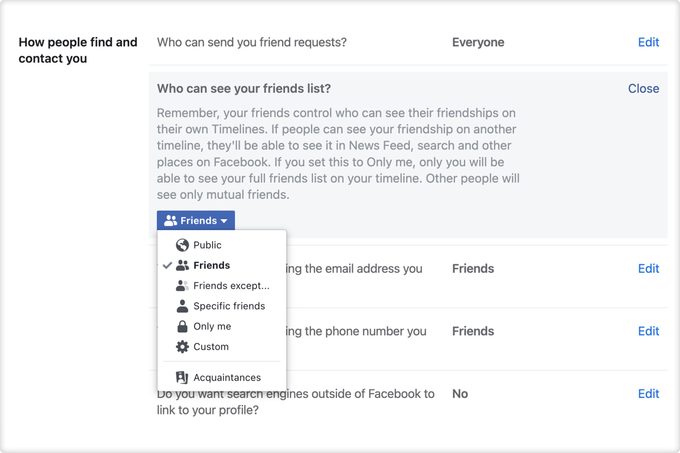This screenshot has width=680, height=453.
Task: Click the gear icon for Custom
Action: coord(182,347)
